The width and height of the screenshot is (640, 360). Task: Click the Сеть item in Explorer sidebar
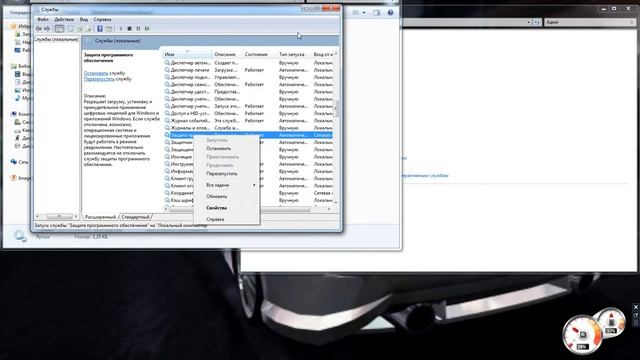coord(20,162)
